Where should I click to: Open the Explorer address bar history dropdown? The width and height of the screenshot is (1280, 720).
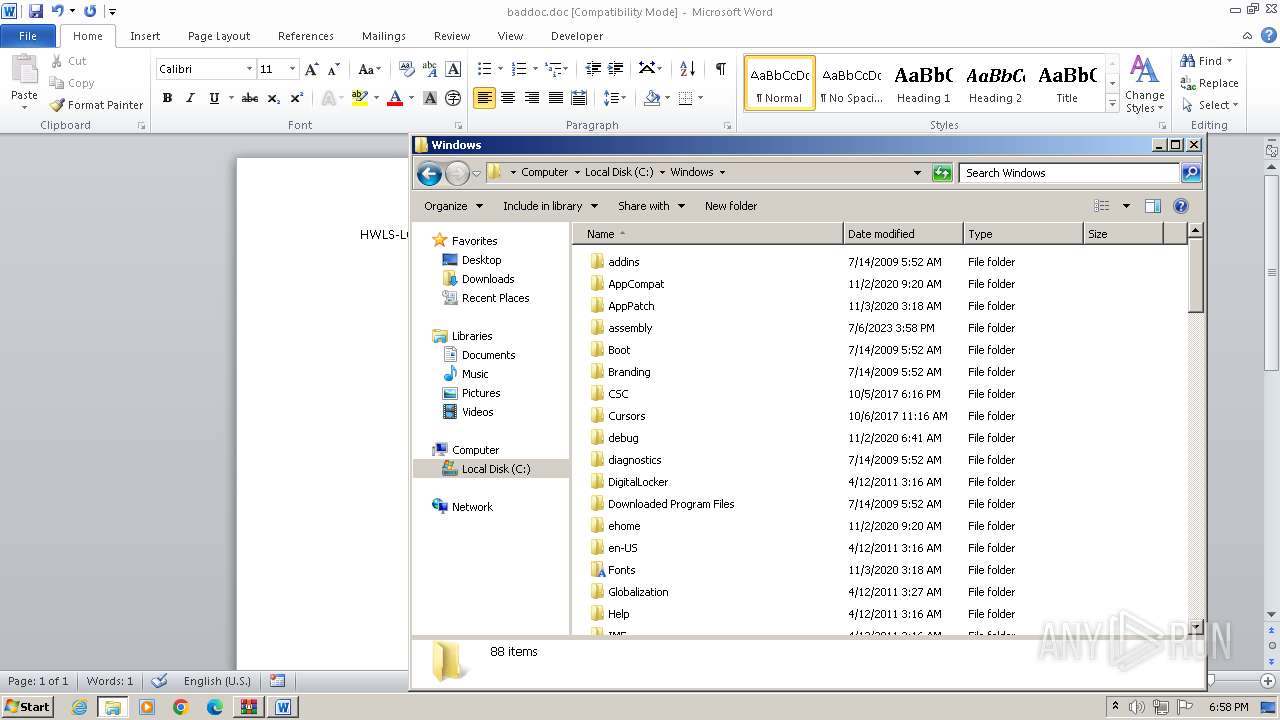(917, 173)
